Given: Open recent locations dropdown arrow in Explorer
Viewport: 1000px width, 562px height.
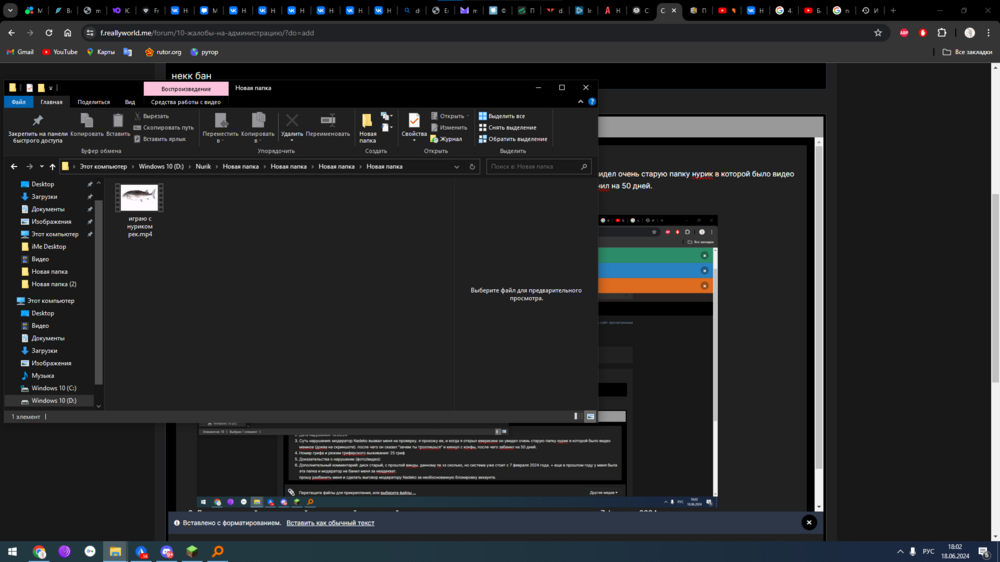Looking at the screenshot, I should click(x=41, y=166).
